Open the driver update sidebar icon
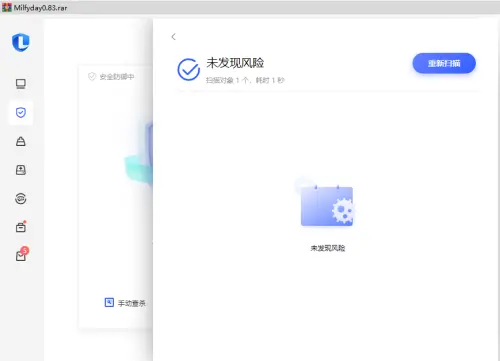This screenshot has width=500, height=361. coord(21,170)
